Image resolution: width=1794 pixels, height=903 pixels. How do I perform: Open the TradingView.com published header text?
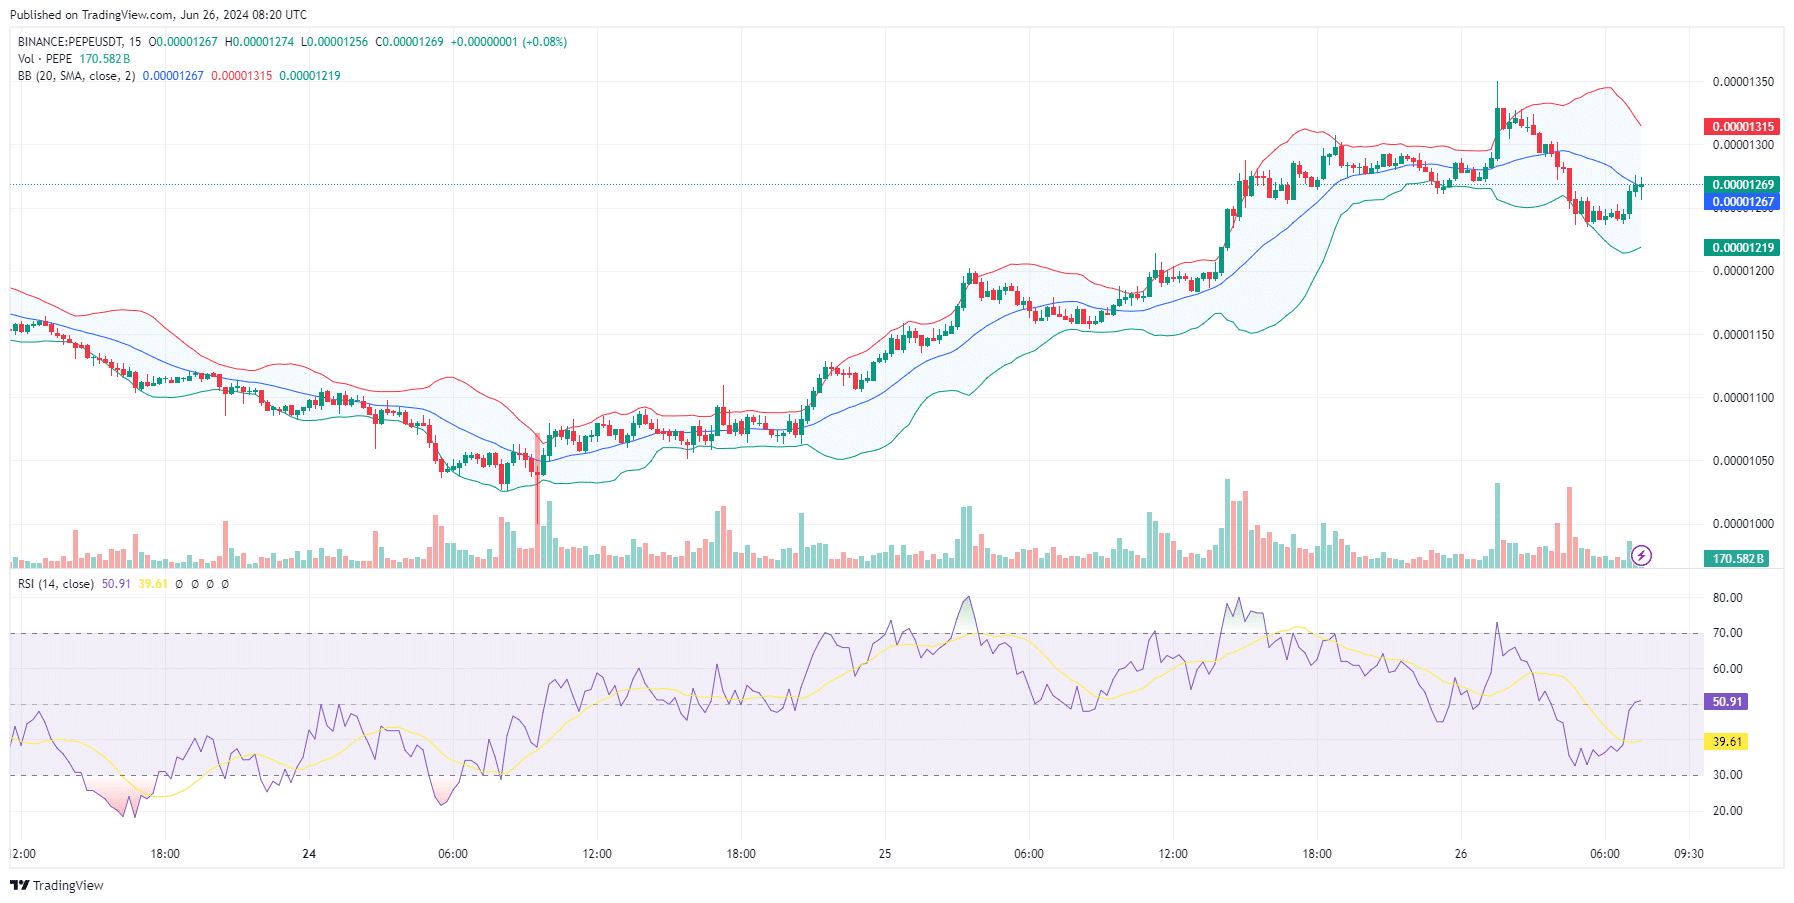click(x=158, y=15)
